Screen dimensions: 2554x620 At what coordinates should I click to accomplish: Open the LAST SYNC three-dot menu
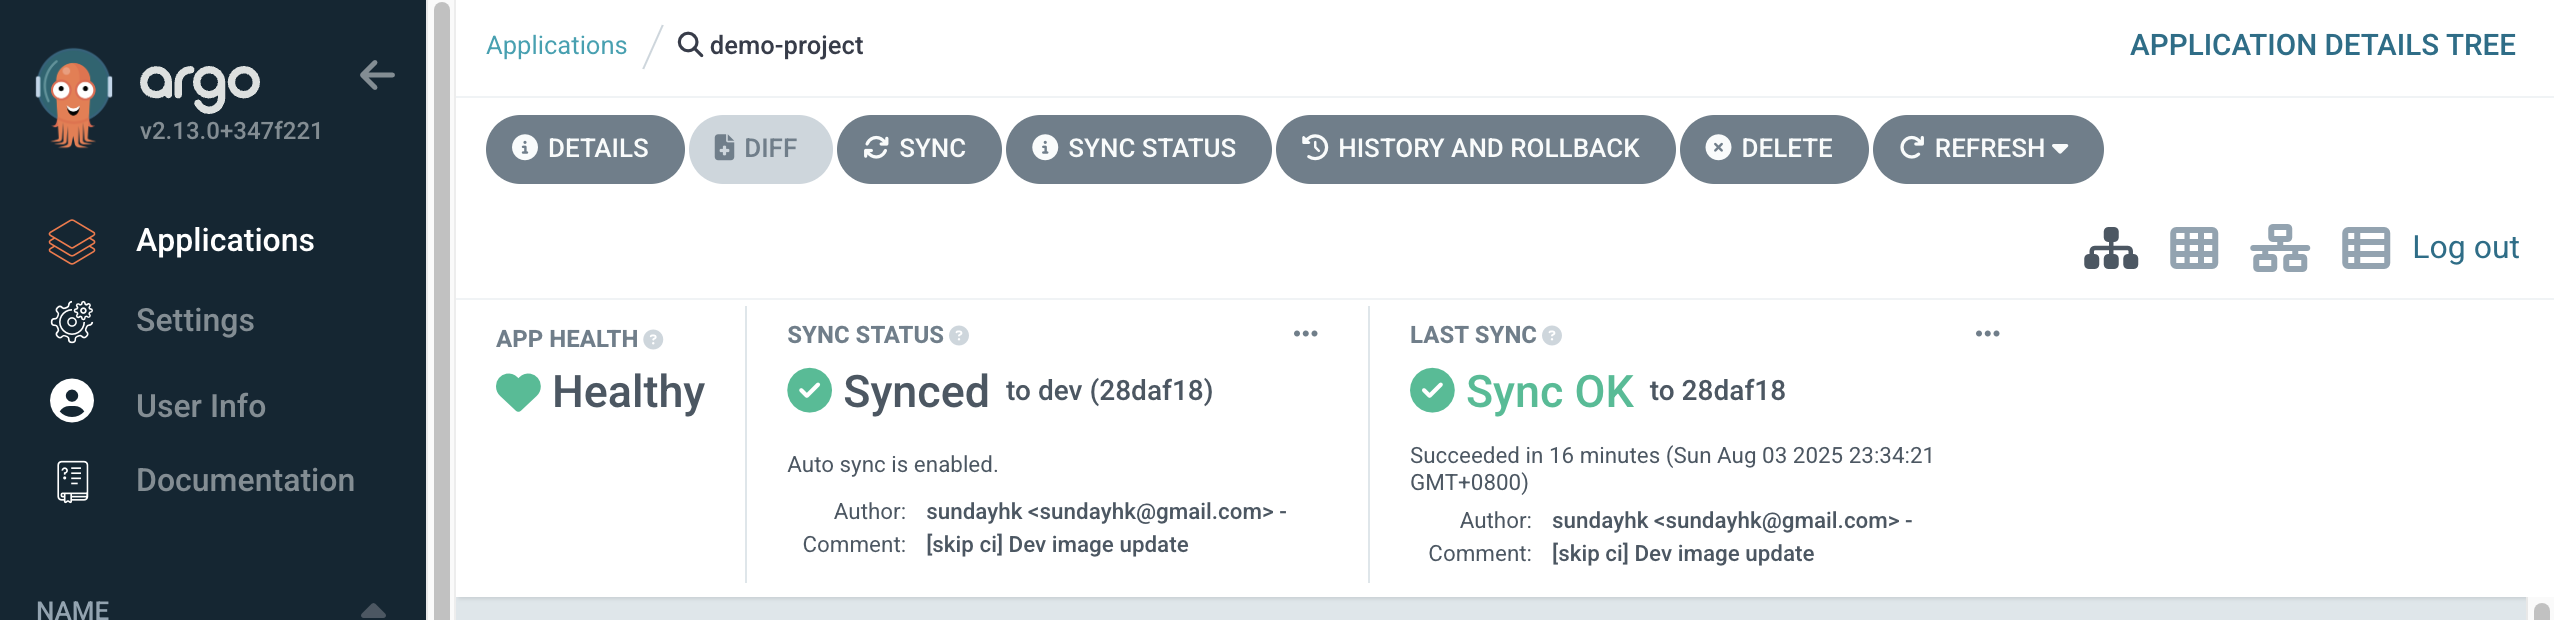pyautogui.click(x=1988, y=334)
